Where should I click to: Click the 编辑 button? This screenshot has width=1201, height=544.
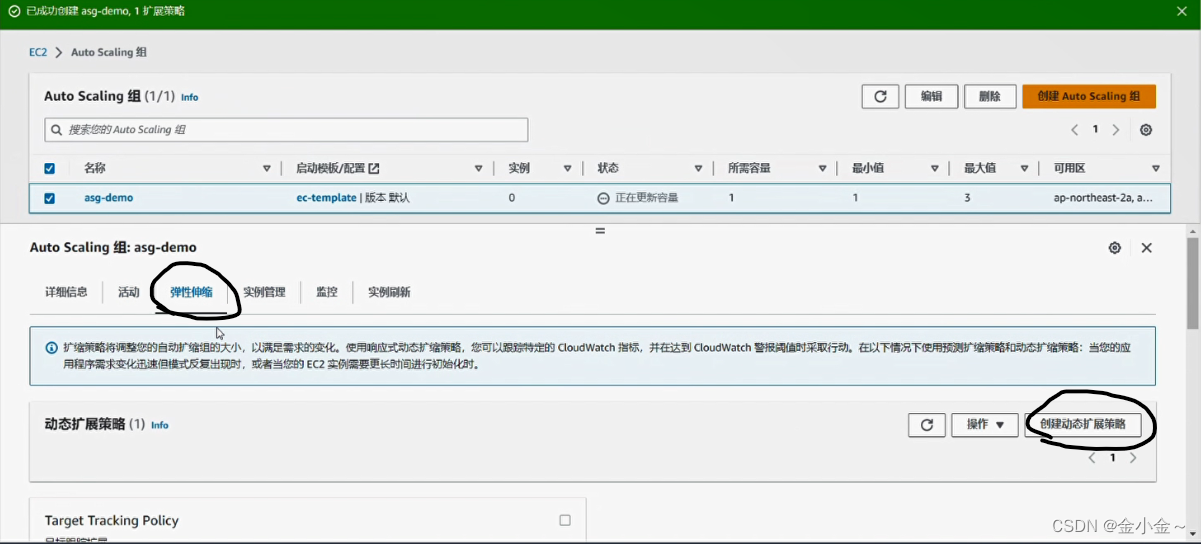(931, 96)
